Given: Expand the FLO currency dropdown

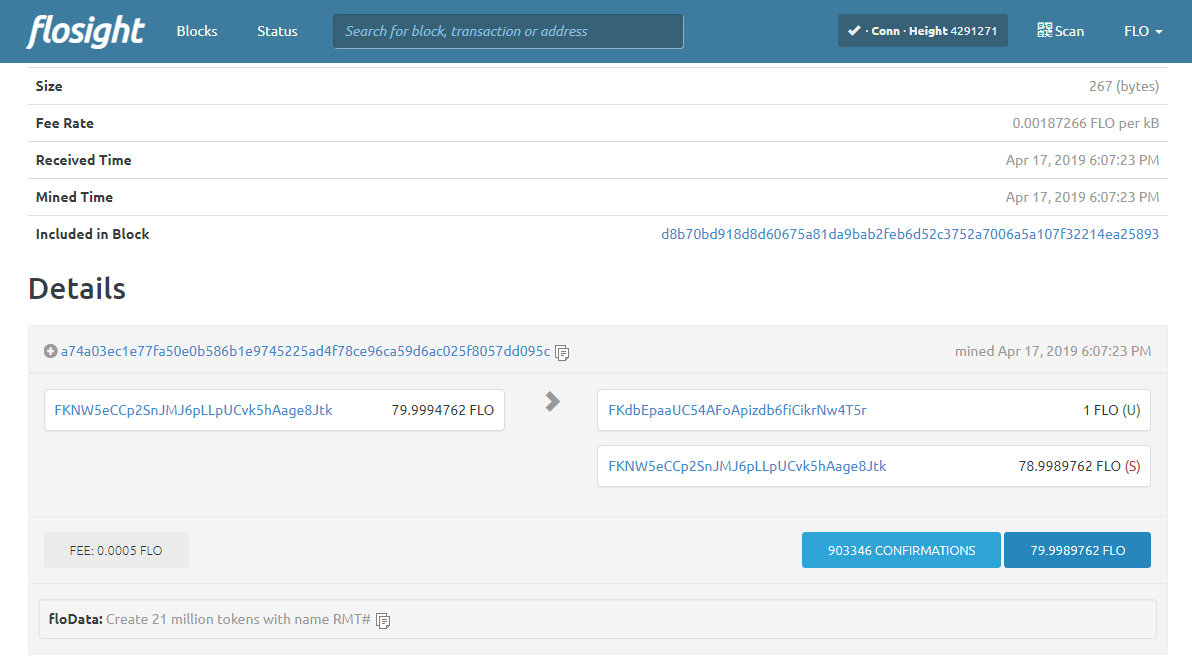Looking at the screenshot, I should tap(1143, 31).
